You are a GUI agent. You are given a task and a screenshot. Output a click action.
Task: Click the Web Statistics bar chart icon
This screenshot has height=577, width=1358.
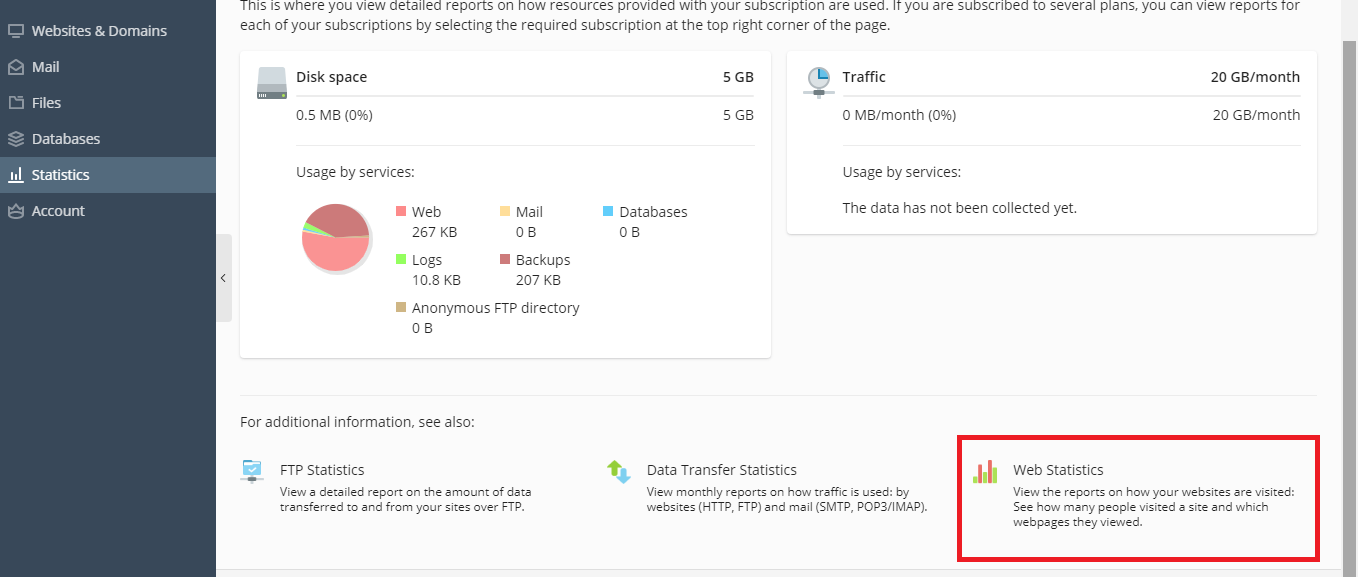pos(985,471)
